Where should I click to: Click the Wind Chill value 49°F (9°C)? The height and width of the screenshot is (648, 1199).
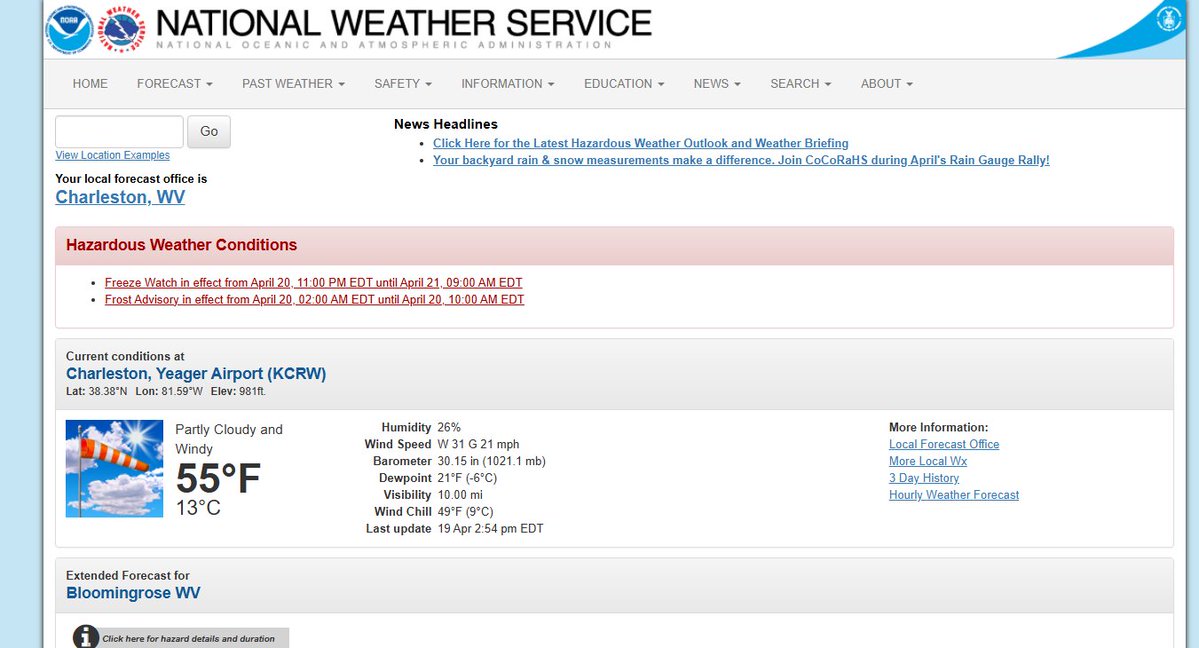point(465,511)
